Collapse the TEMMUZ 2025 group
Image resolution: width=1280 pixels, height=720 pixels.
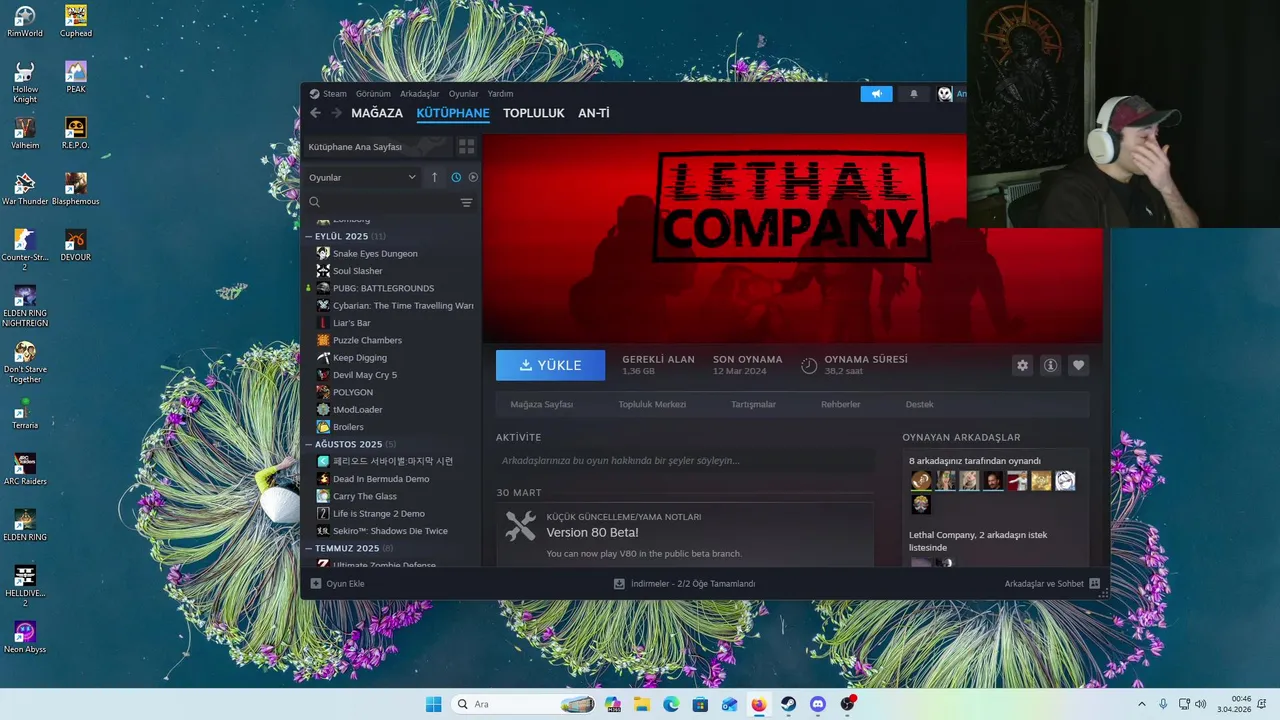point(309,548)
